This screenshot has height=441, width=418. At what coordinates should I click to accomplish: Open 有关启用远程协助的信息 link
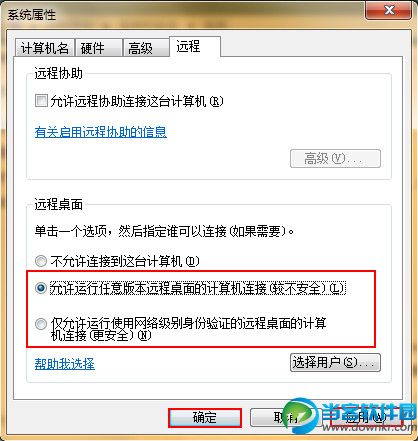pyautogui.click(x=101, y=132)
